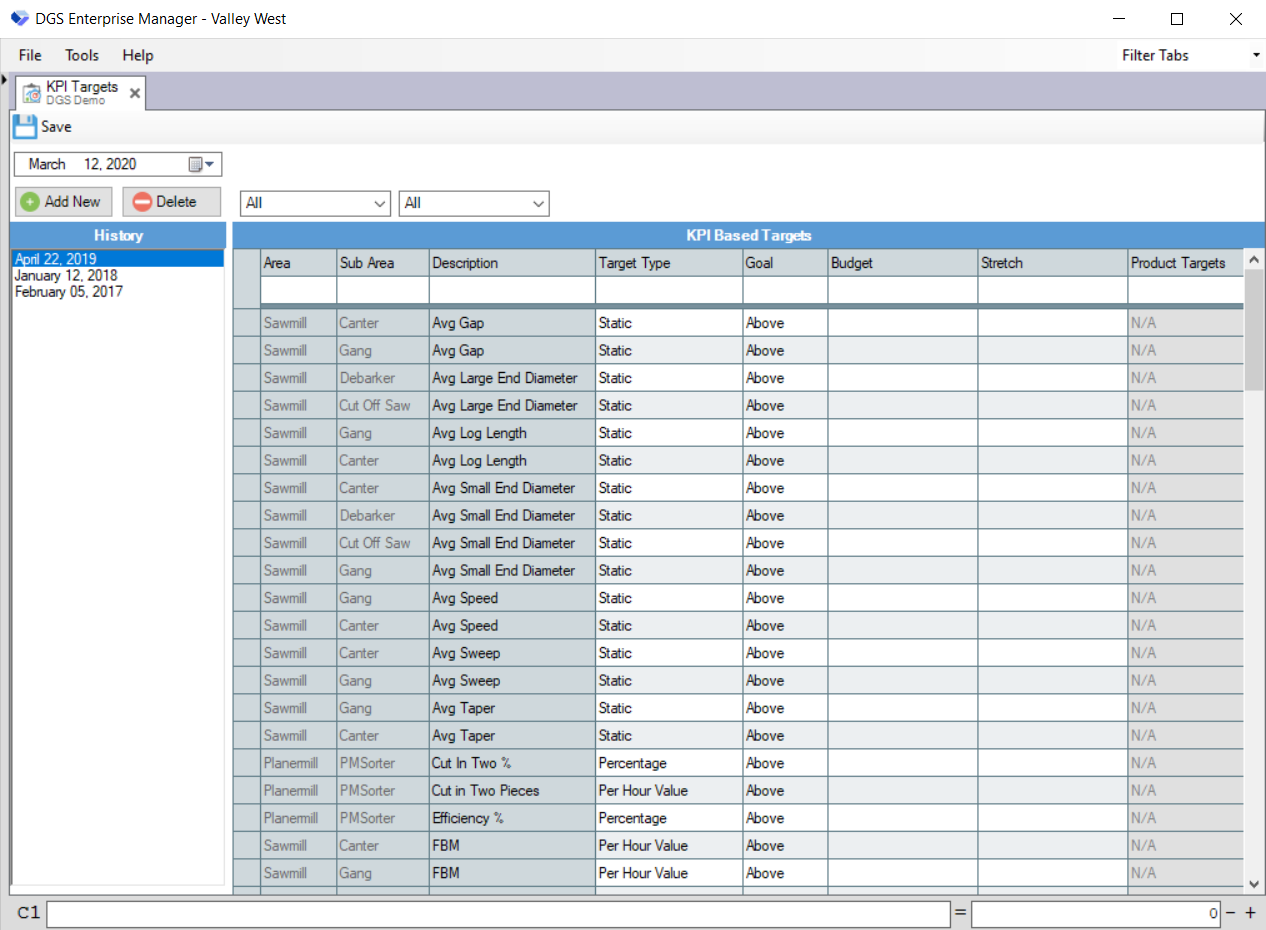1266x930 pixels.
Task: Open the calendar icon on the date picker
Action: 195,163
